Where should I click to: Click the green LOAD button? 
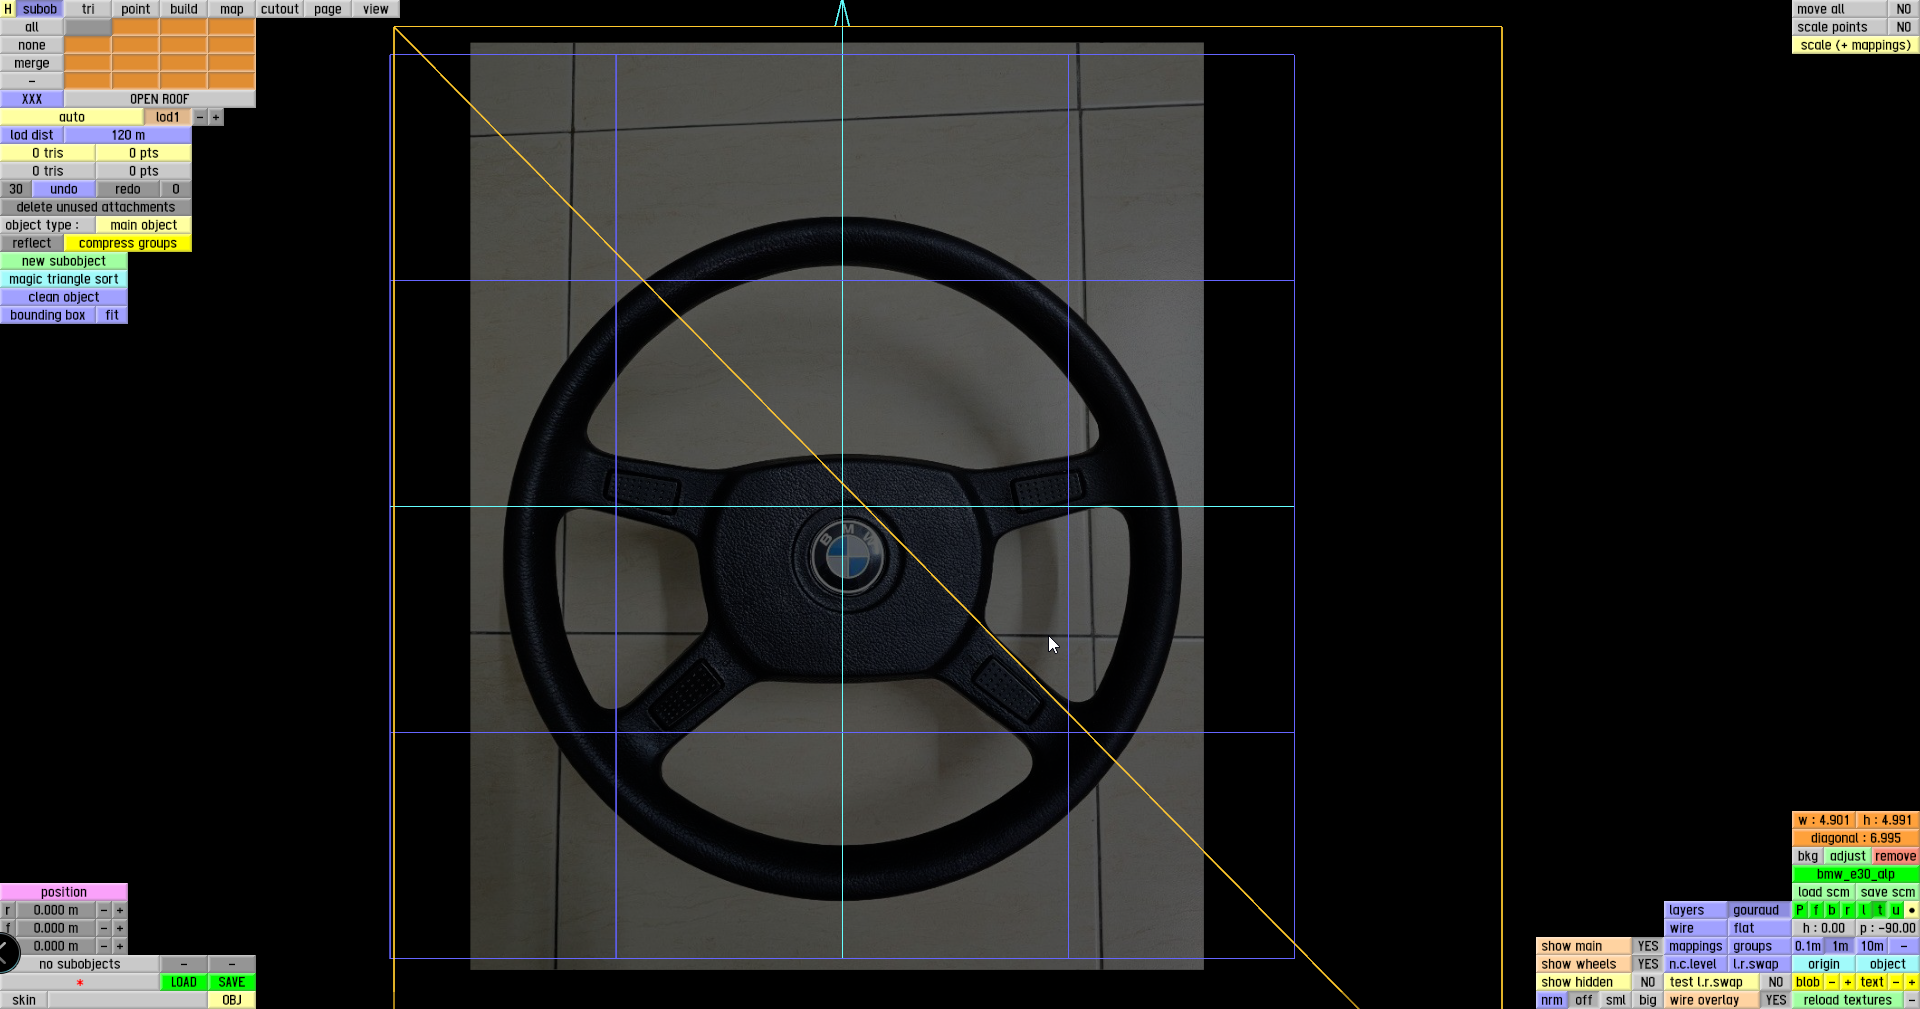point(184,982)
